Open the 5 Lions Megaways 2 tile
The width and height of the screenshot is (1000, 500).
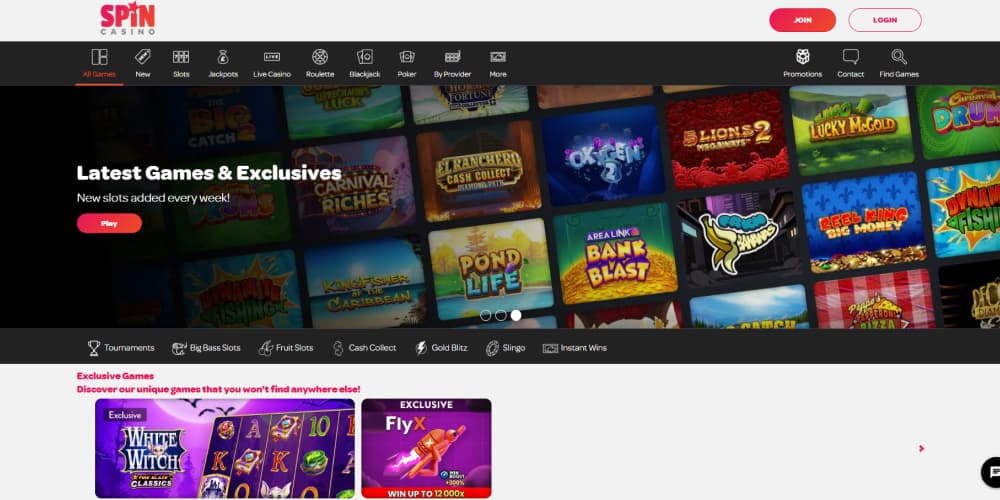727,140
